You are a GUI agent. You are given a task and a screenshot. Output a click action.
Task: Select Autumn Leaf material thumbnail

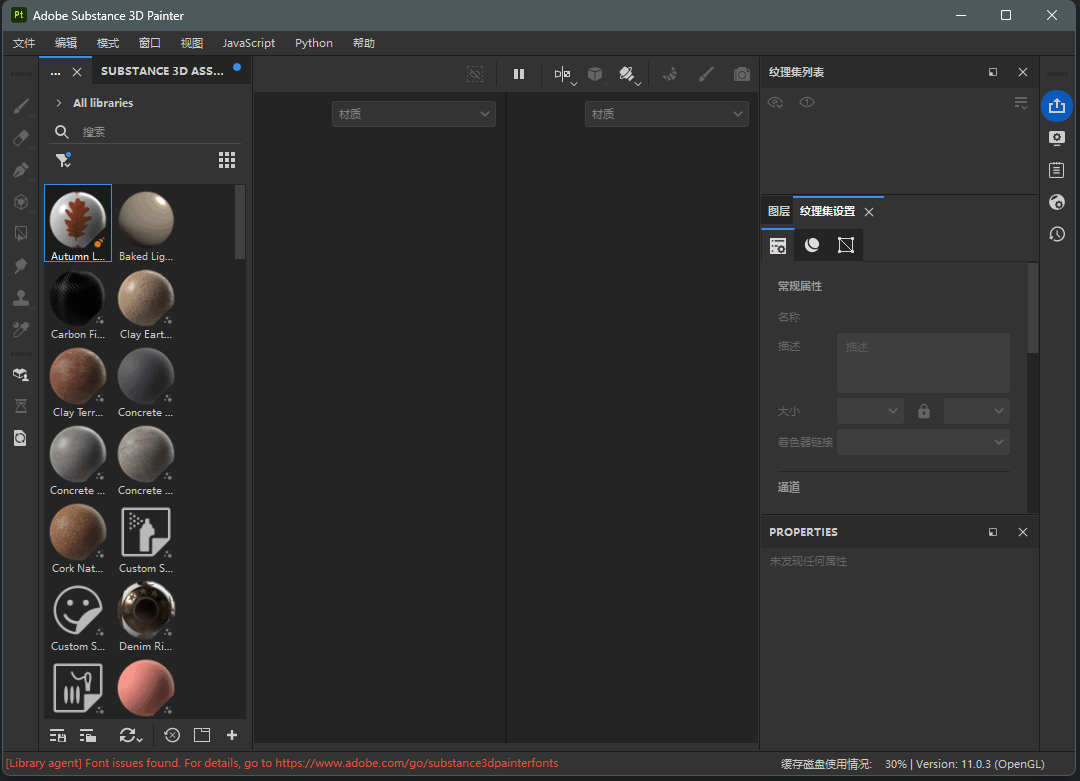(x=78, y=223)
